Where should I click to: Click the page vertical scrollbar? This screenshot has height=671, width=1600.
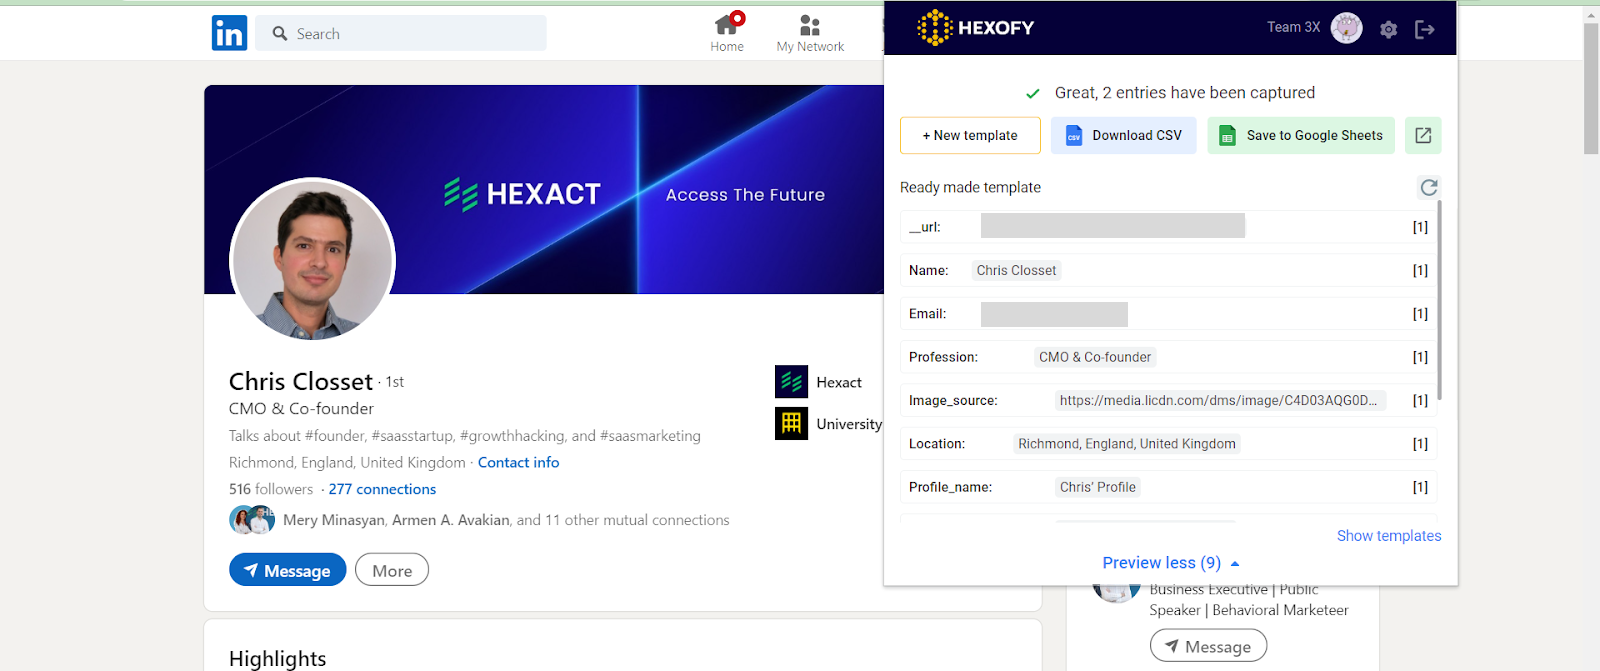[1591, 89]
